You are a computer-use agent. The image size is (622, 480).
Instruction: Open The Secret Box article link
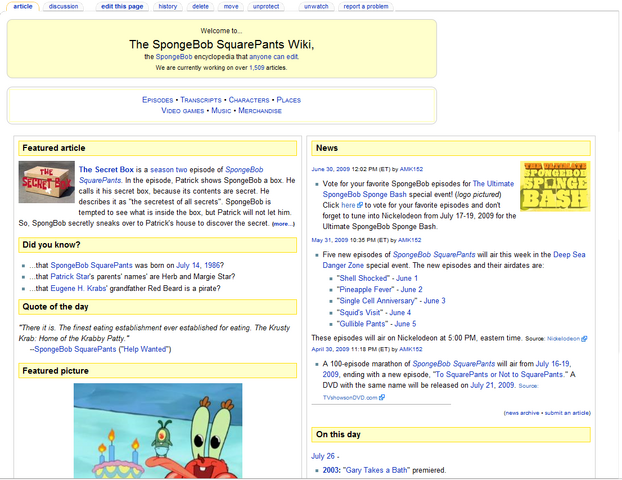(106, 169)
